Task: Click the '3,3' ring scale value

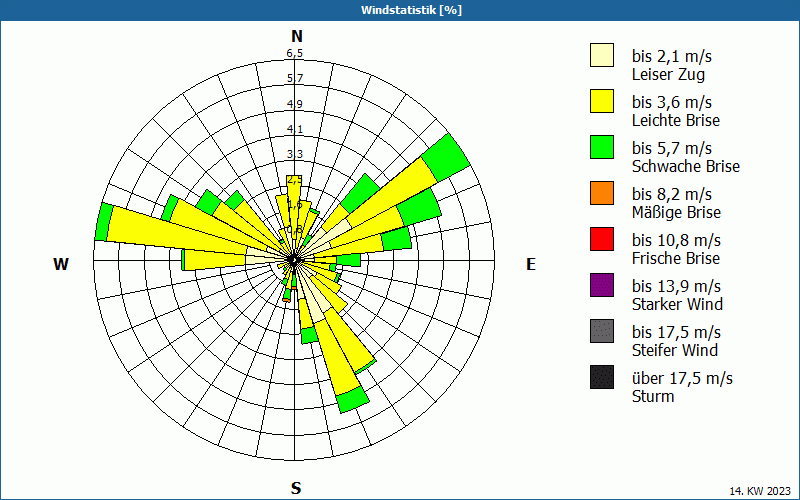Action: click(x=294, y=154)
